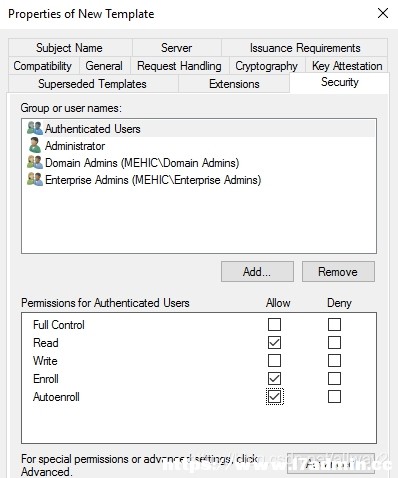Open the Issuance Requirements tab

click(x=305, y=48)
